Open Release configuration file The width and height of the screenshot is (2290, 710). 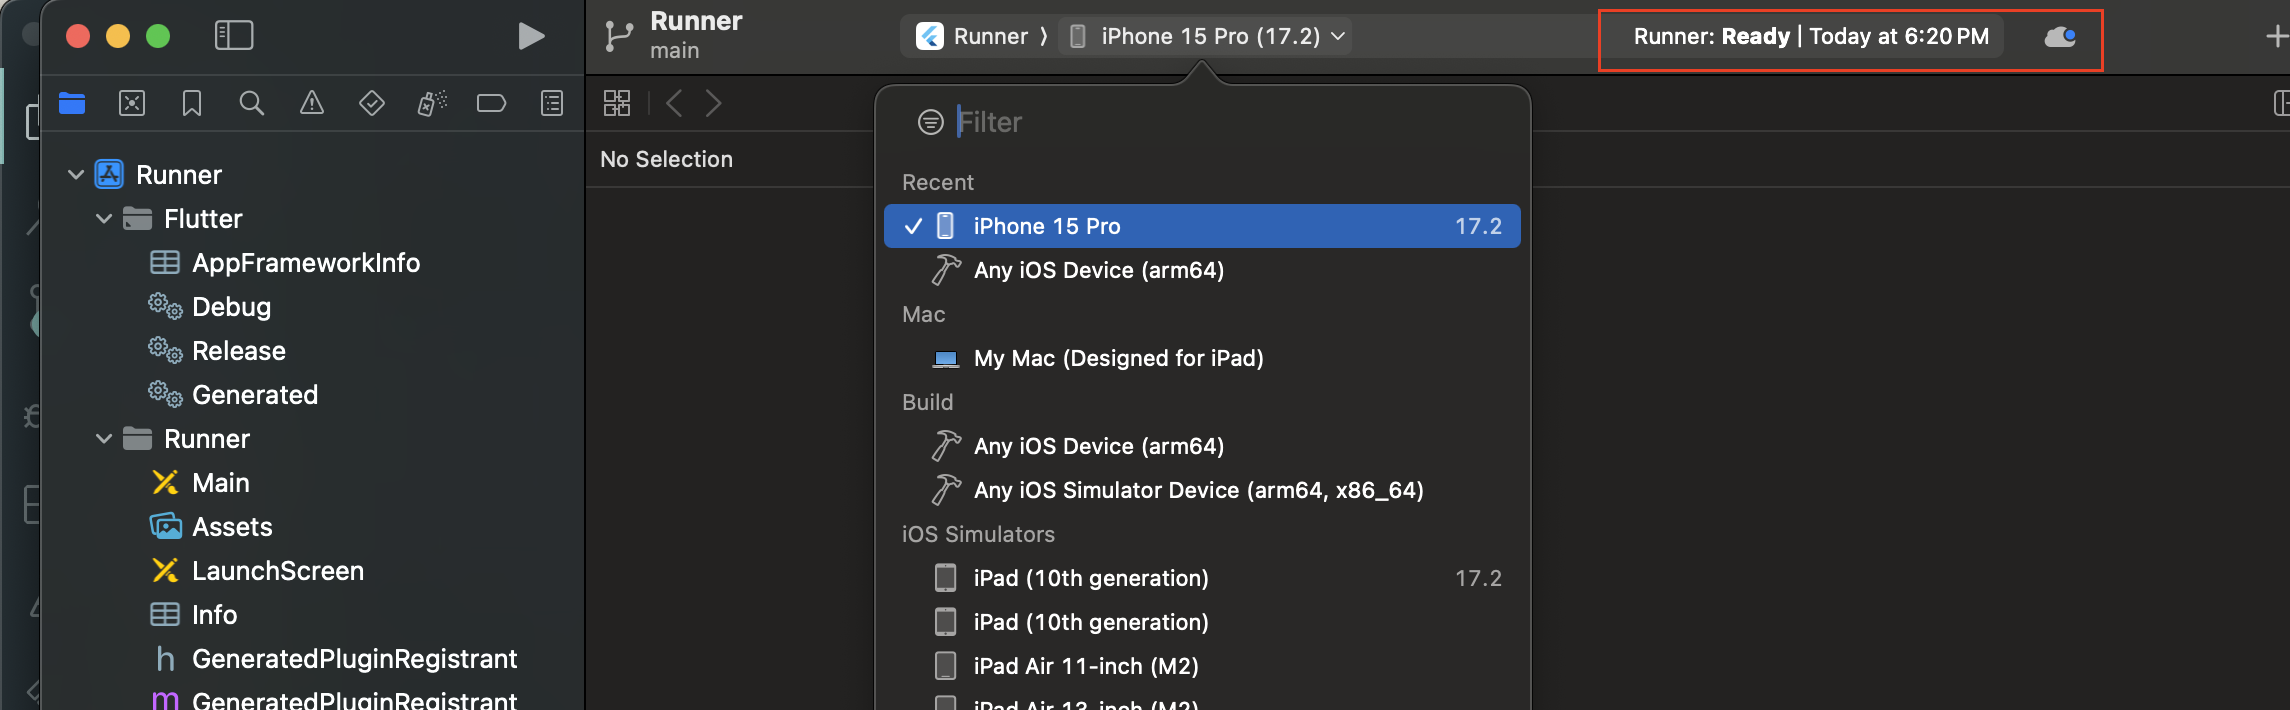click(239, 351)
